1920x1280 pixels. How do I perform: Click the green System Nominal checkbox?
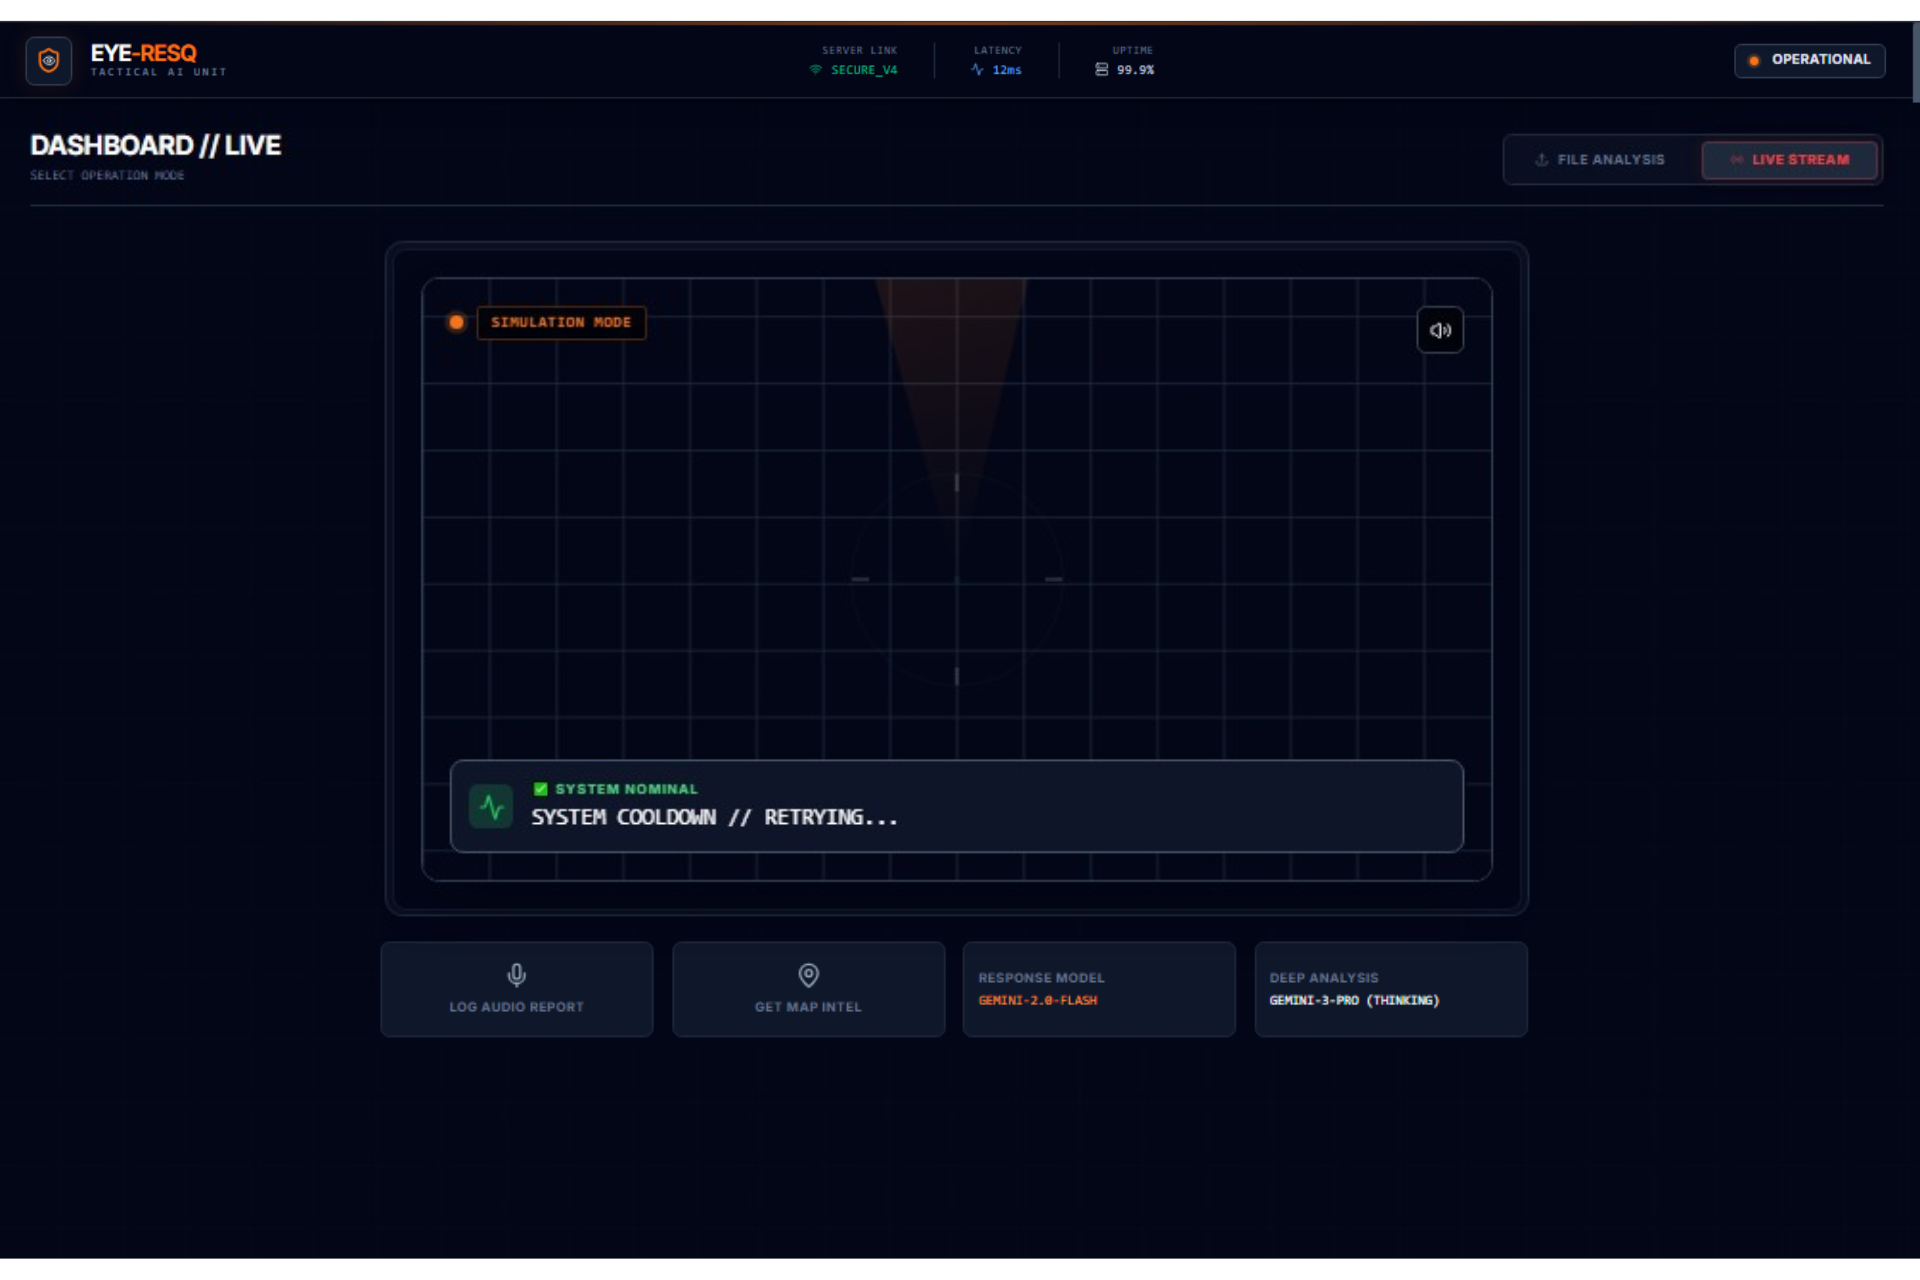[540, 789]
